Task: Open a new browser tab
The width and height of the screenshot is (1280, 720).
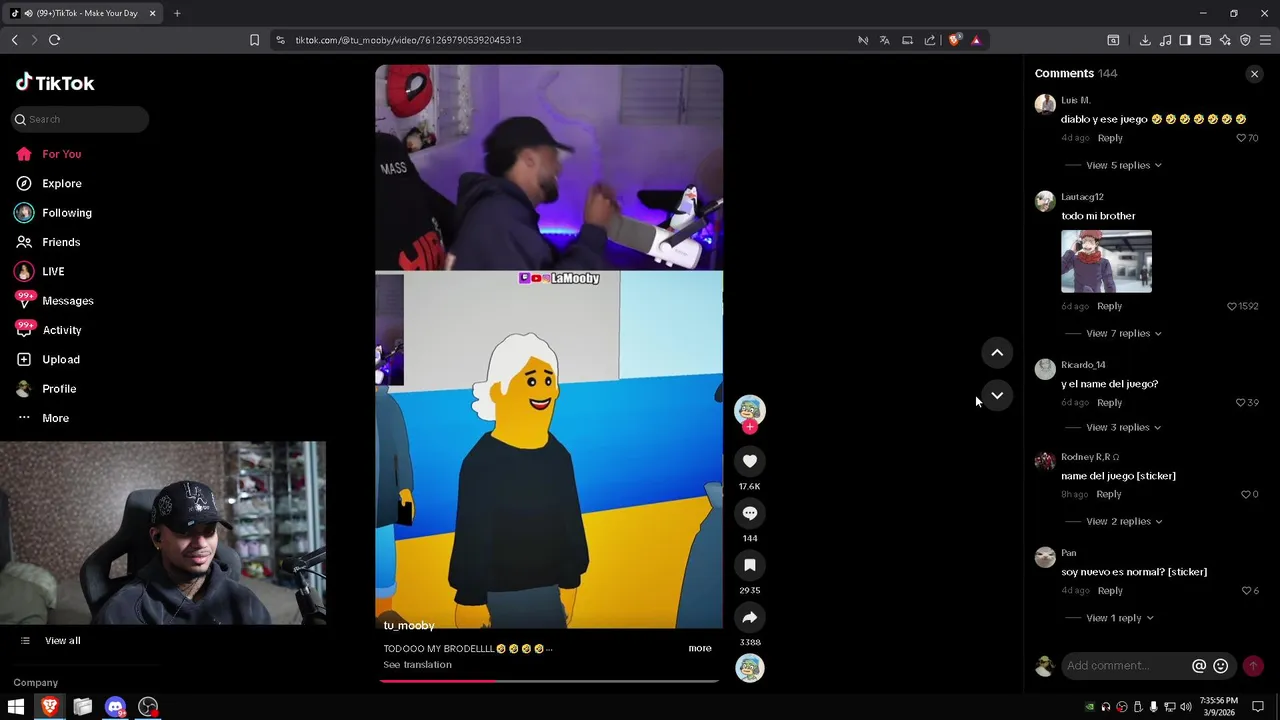Action: point(177,13)
